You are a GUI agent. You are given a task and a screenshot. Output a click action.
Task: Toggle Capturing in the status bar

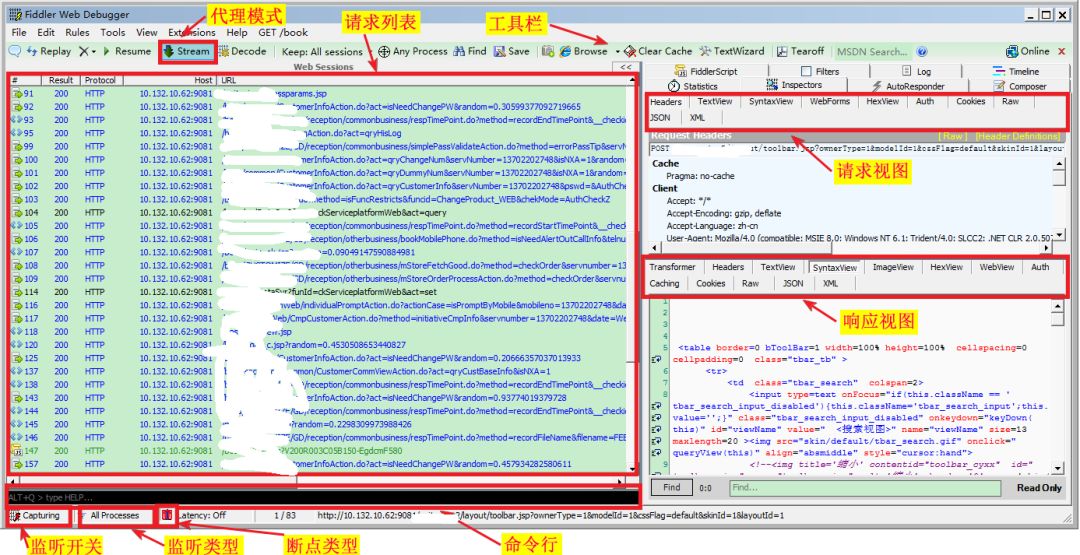[x=38, y=515]
